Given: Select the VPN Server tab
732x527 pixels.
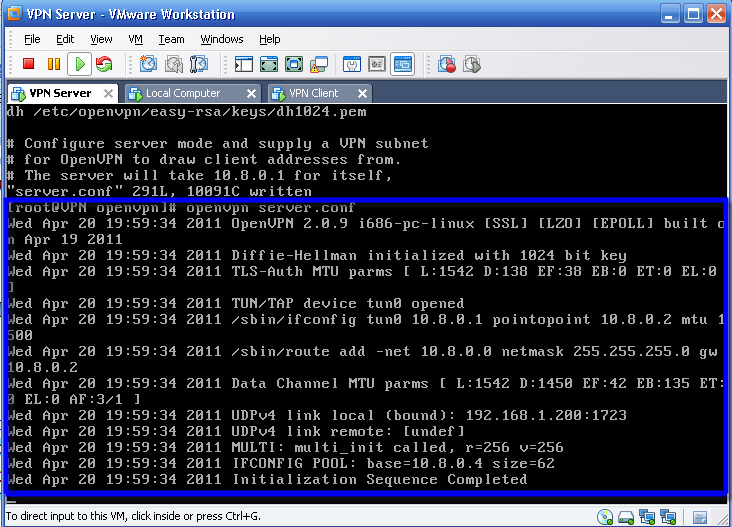Looking at the screenshot, I should click(x=63, y=93).
